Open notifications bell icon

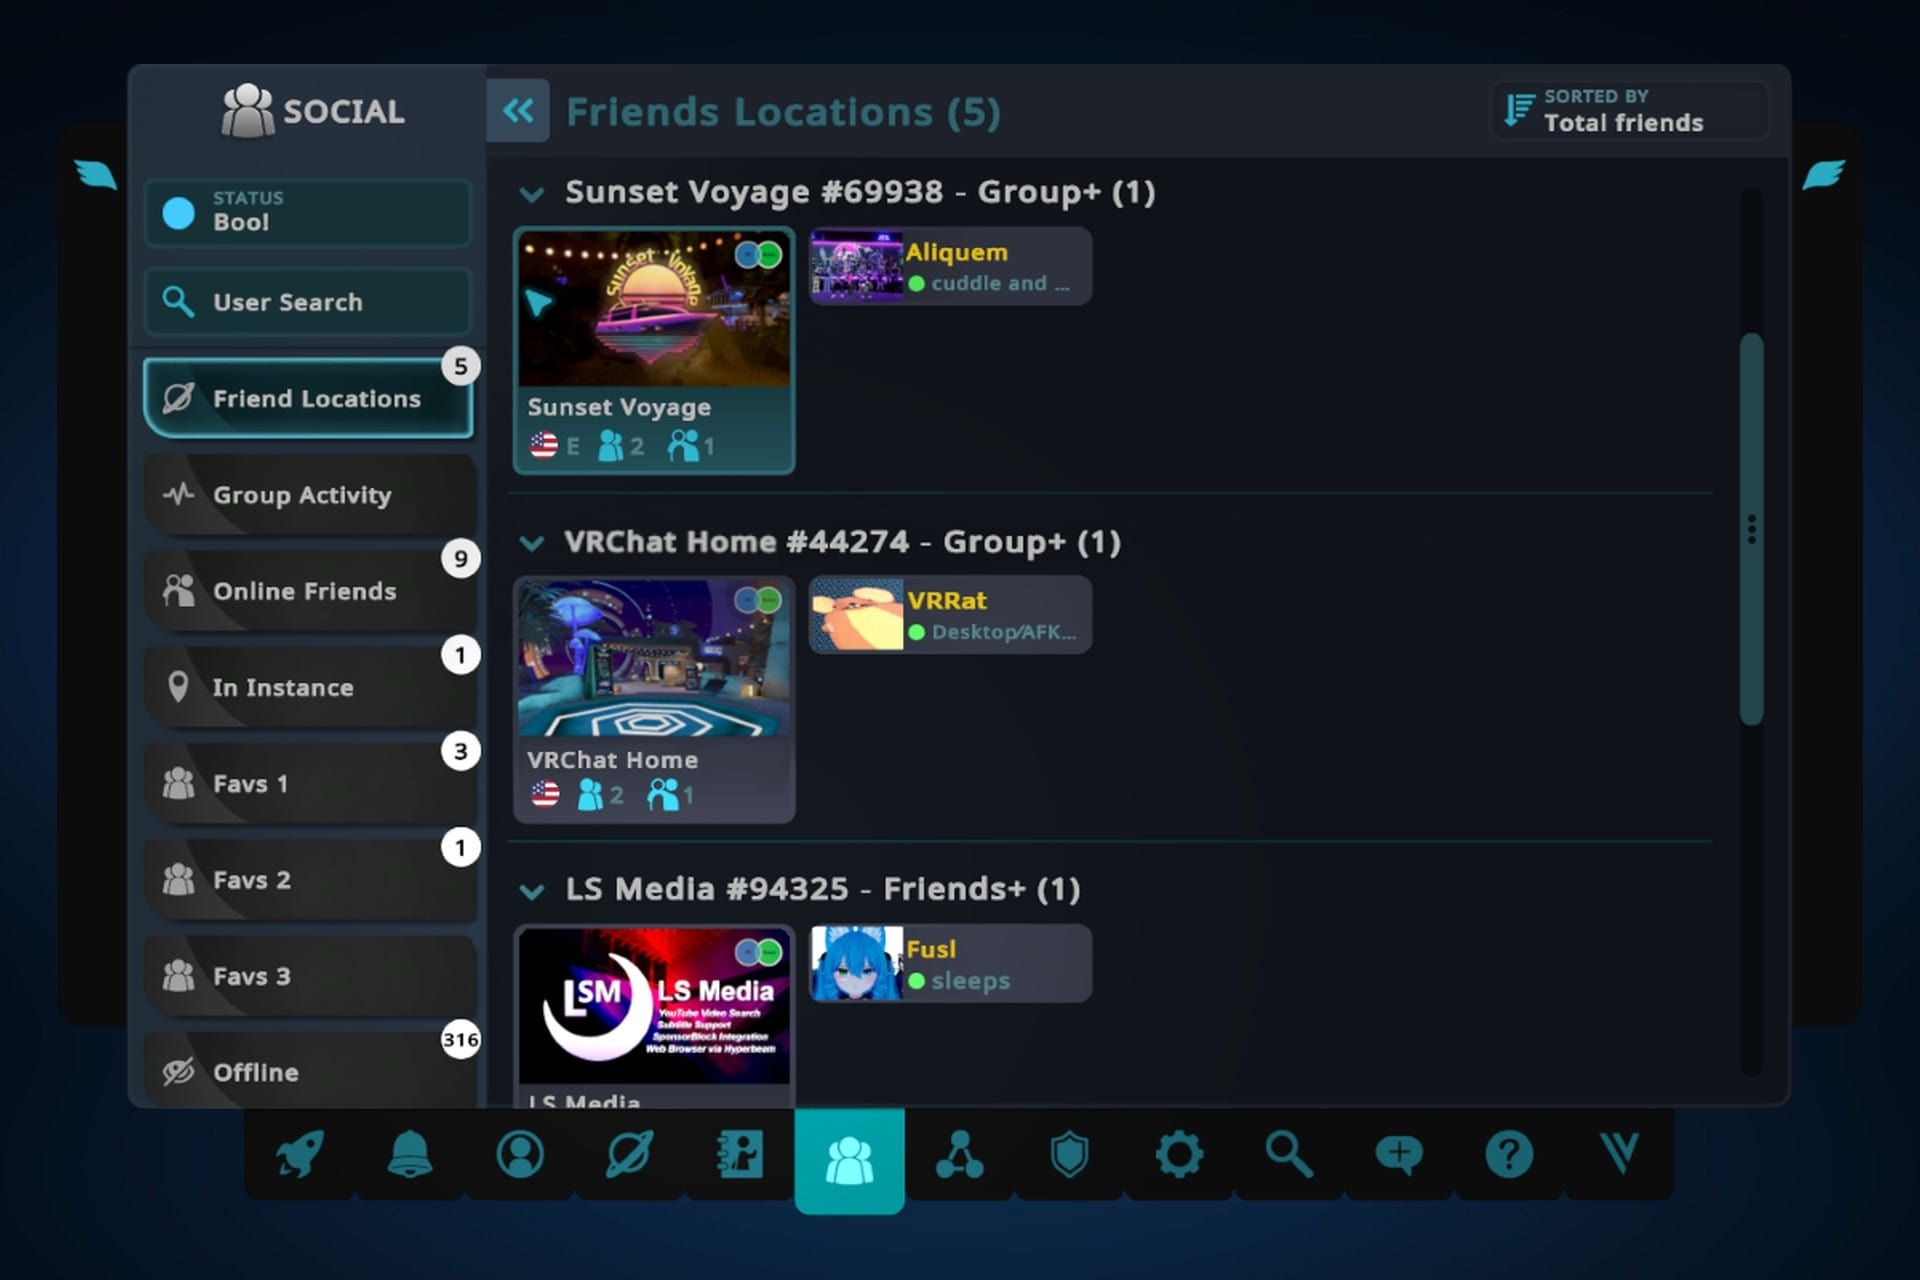click(x=409, y=1155)
